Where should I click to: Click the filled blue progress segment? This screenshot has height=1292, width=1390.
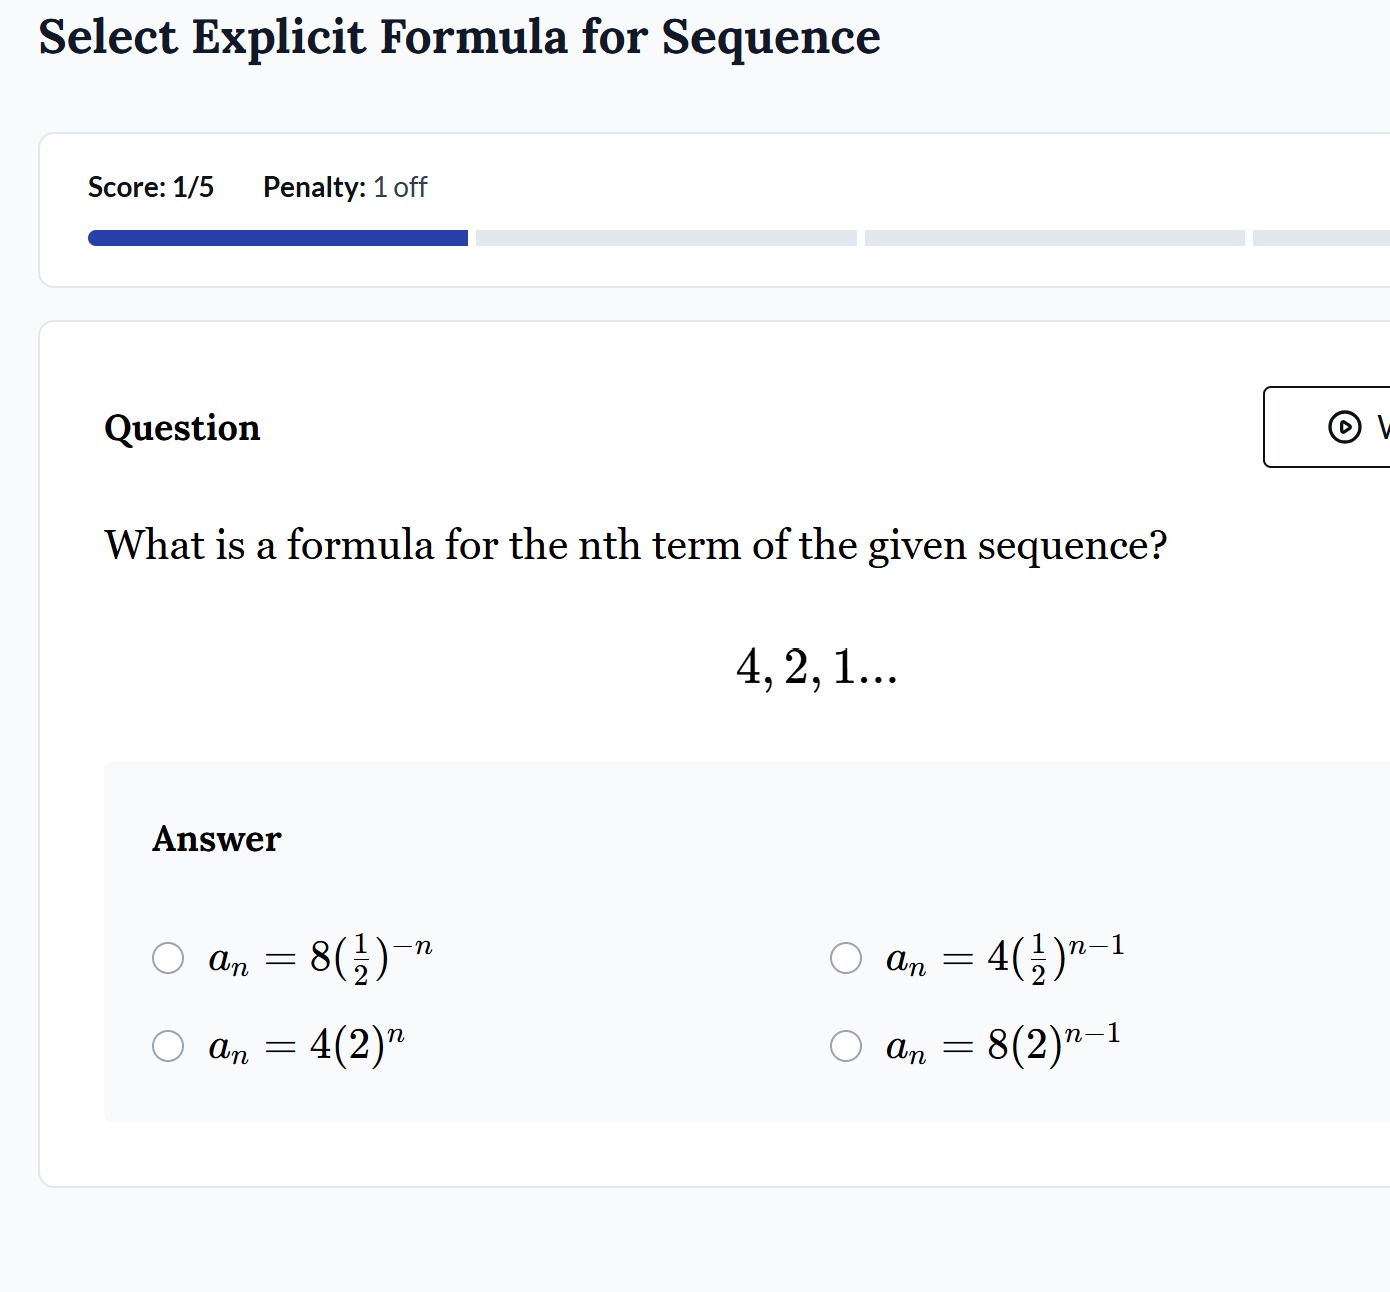pyautogui.click(x=278, y=238)
